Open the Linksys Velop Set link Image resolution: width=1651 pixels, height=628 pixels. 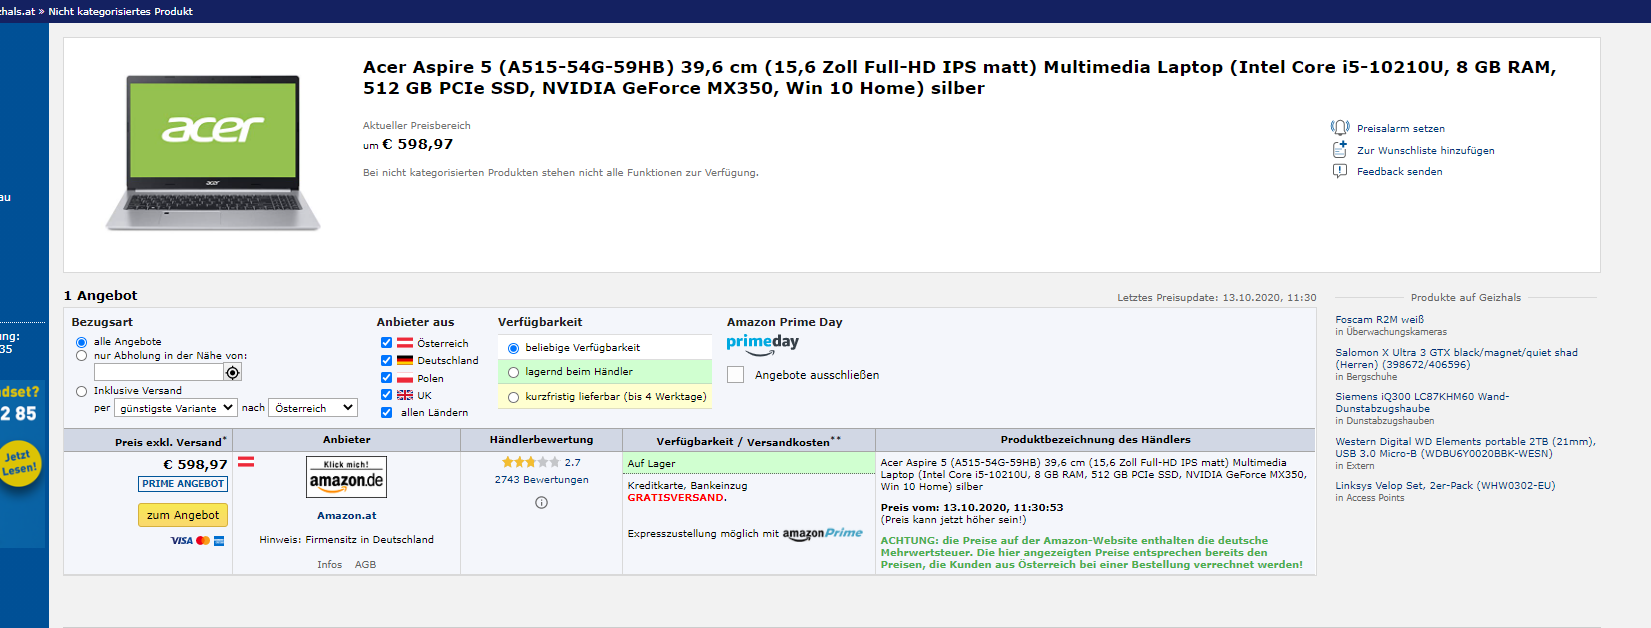pyautogui.click(x=1445, y=486)
